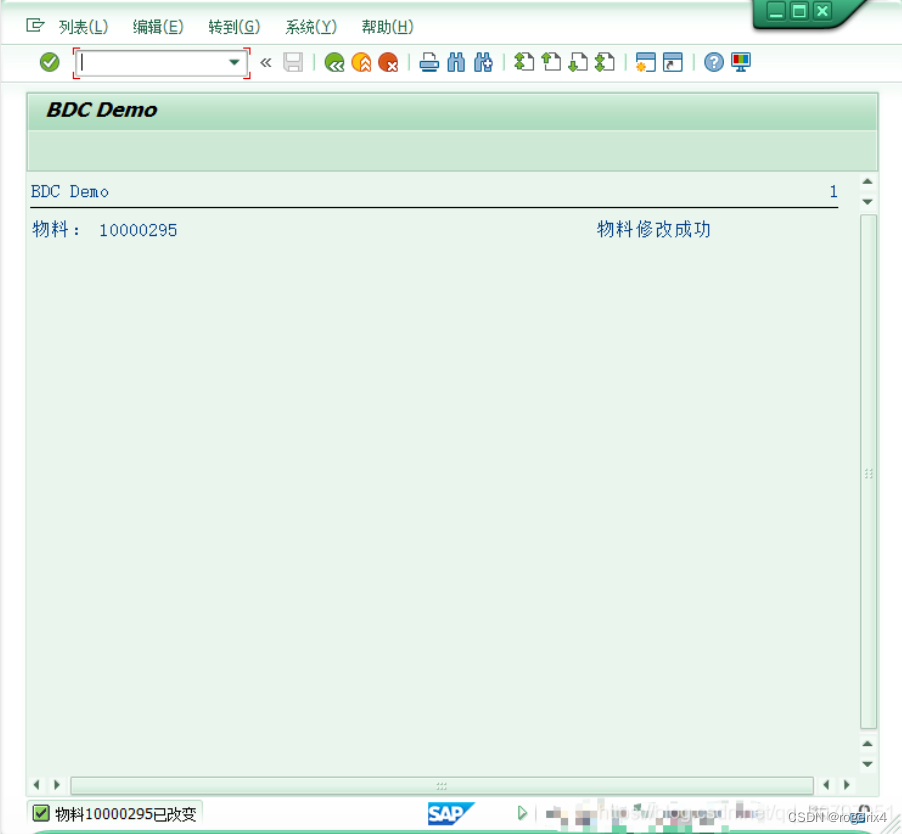
Task: Click the orange Exit icon
Action: coord(361,62)
